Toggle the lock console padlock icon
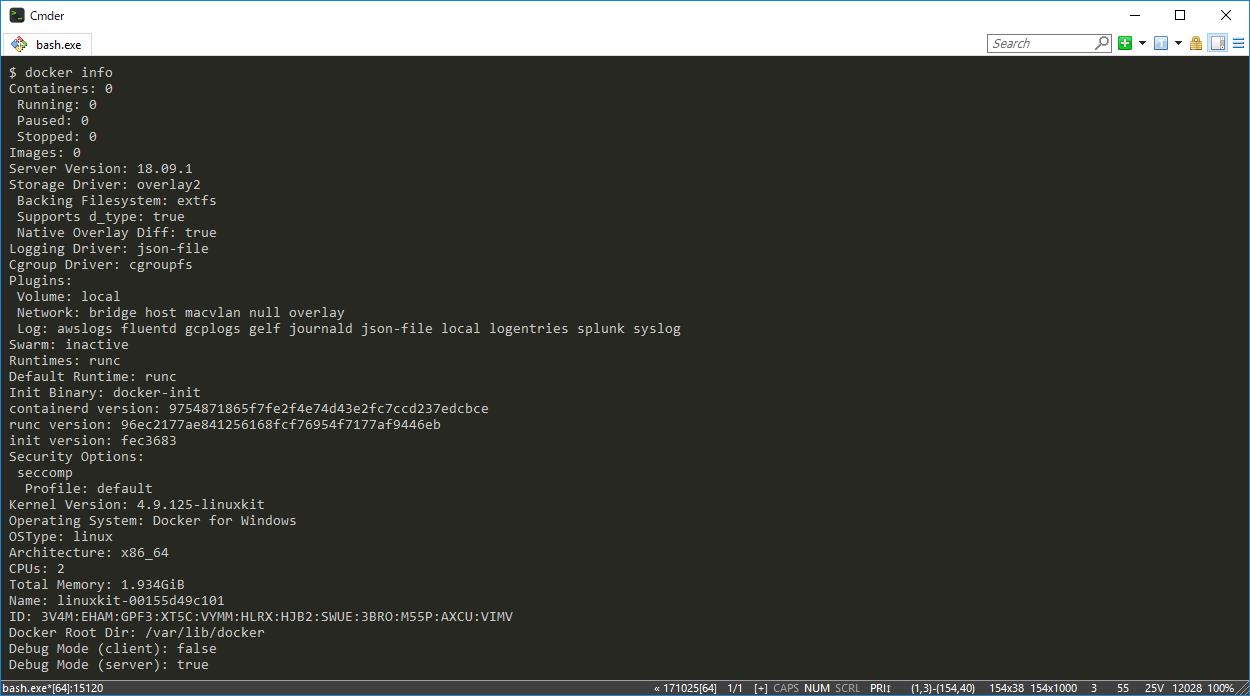The width and height of the screenshot is (1250, 696). tap(1196, 43)
